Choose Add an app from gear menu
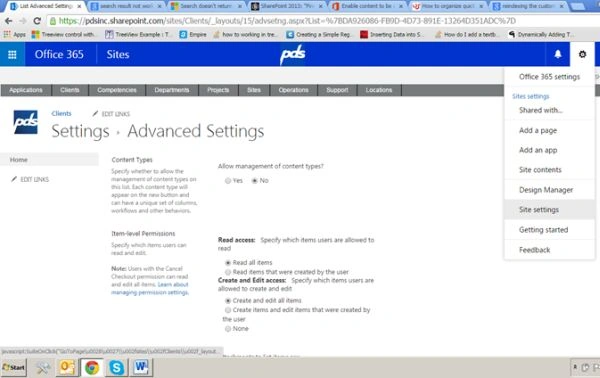The height and width of the screenshot is (378, 600). coord(549,150)
